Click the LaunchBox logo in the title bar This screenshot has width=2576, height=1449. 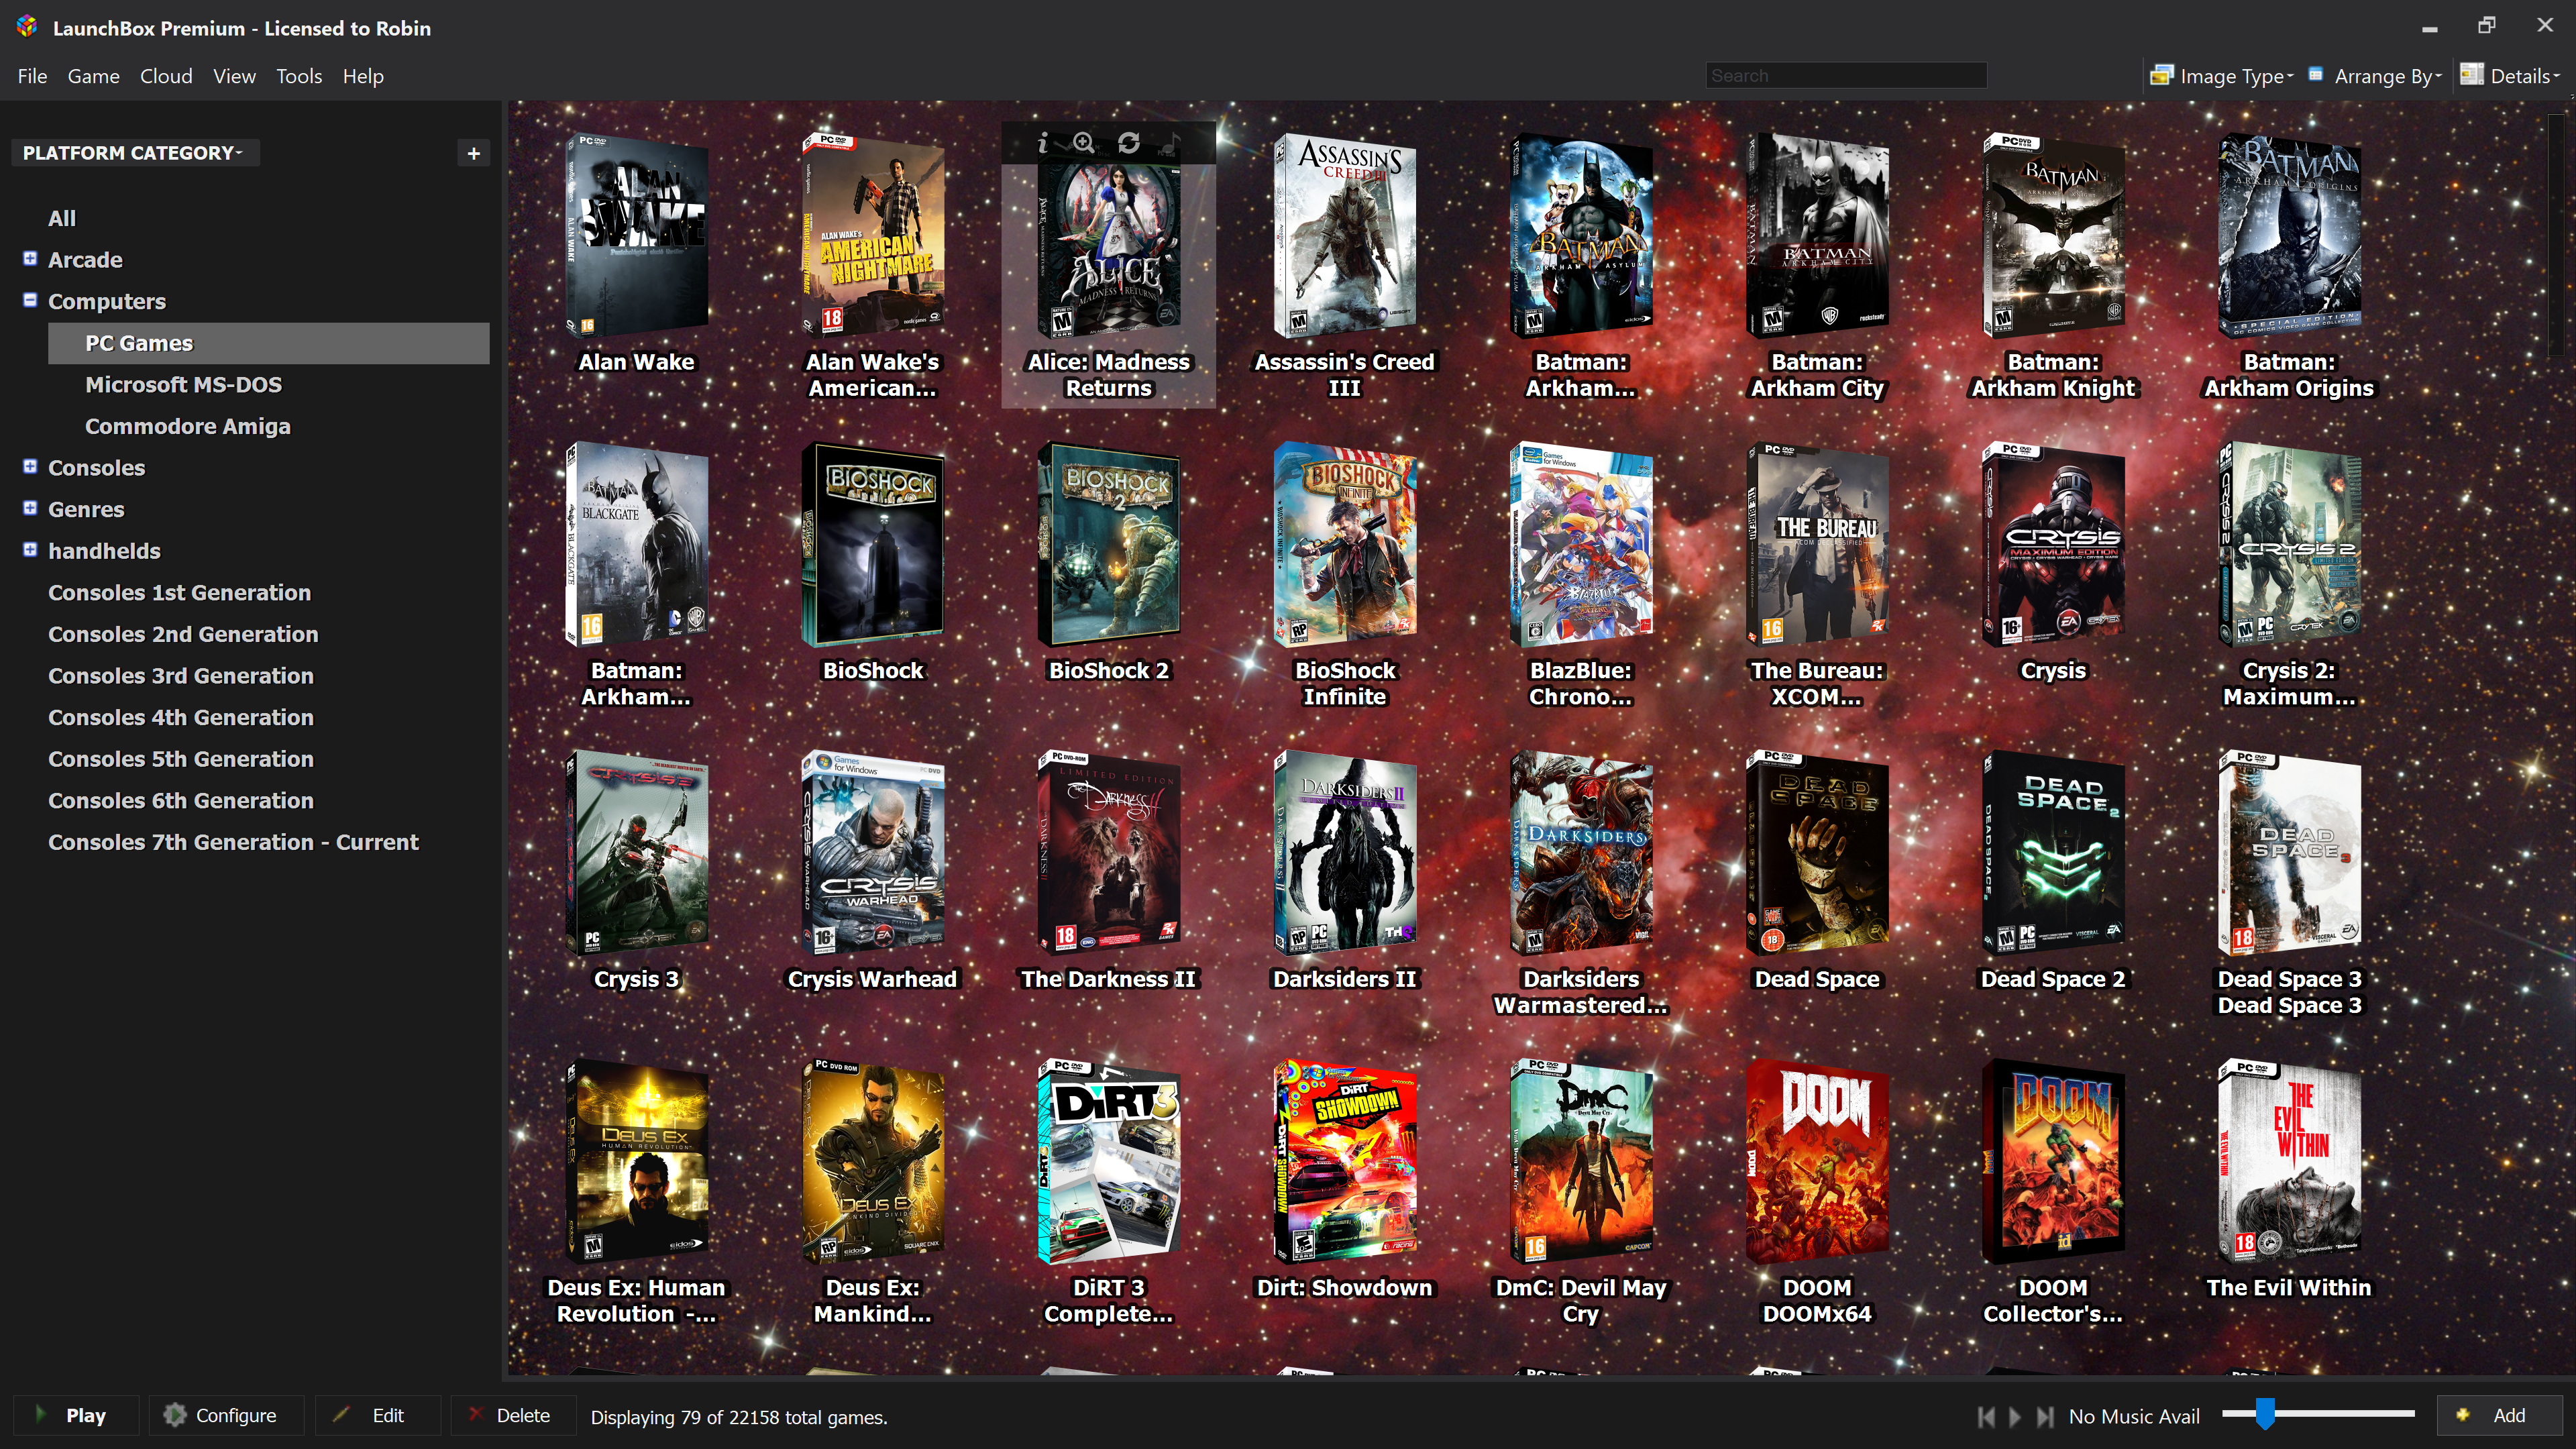point(27,27)
